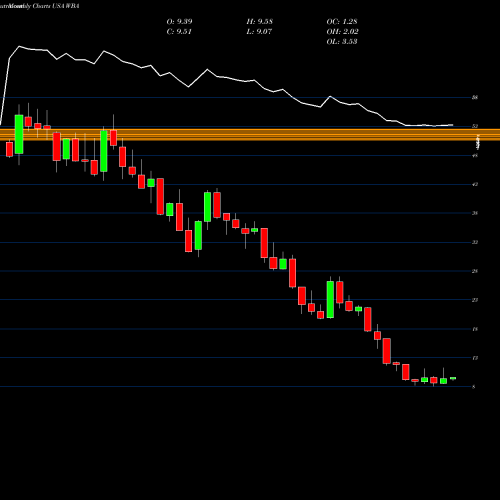Click the 22 price axis label
Viewport: 500px width, 500px height.
(475, 300)
